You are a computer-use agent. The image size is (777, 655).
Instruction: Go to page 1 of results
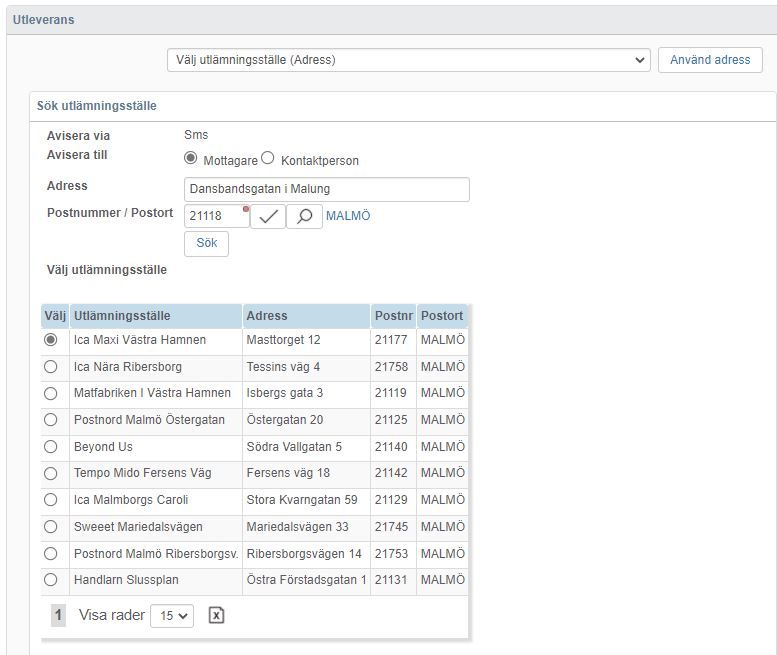click(58, 615)
